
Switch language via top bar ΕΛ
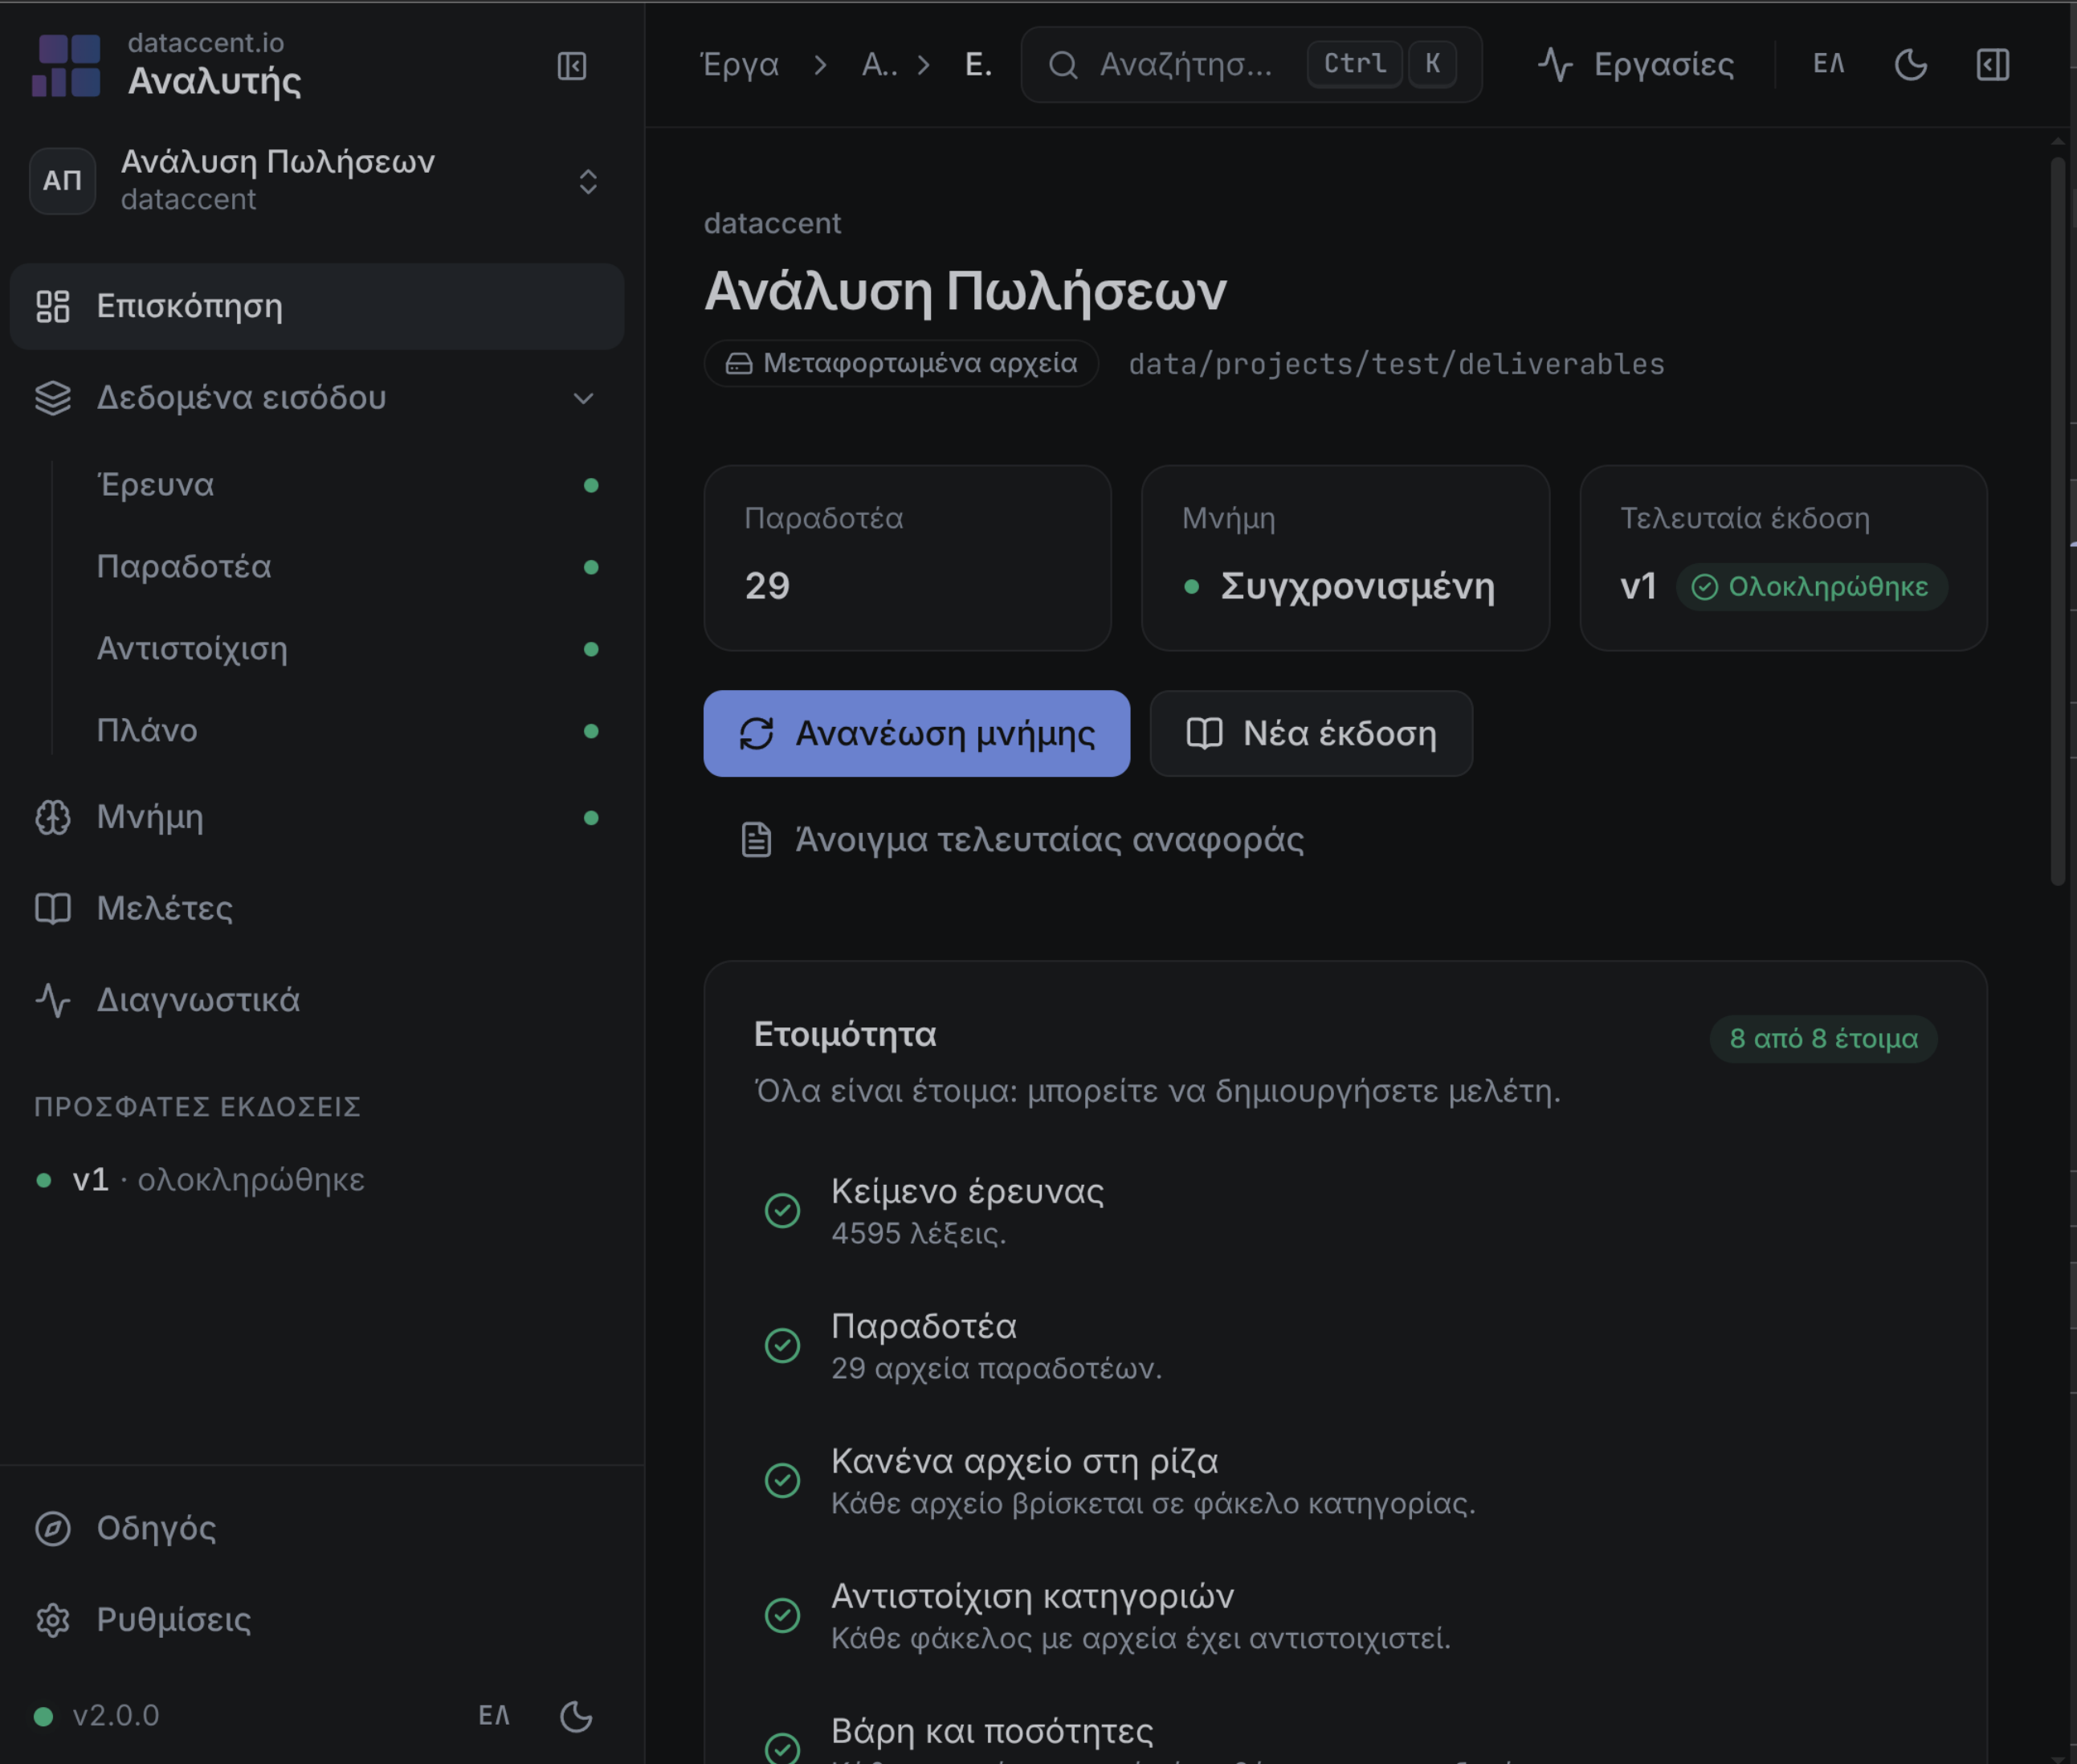[1829, 65]
